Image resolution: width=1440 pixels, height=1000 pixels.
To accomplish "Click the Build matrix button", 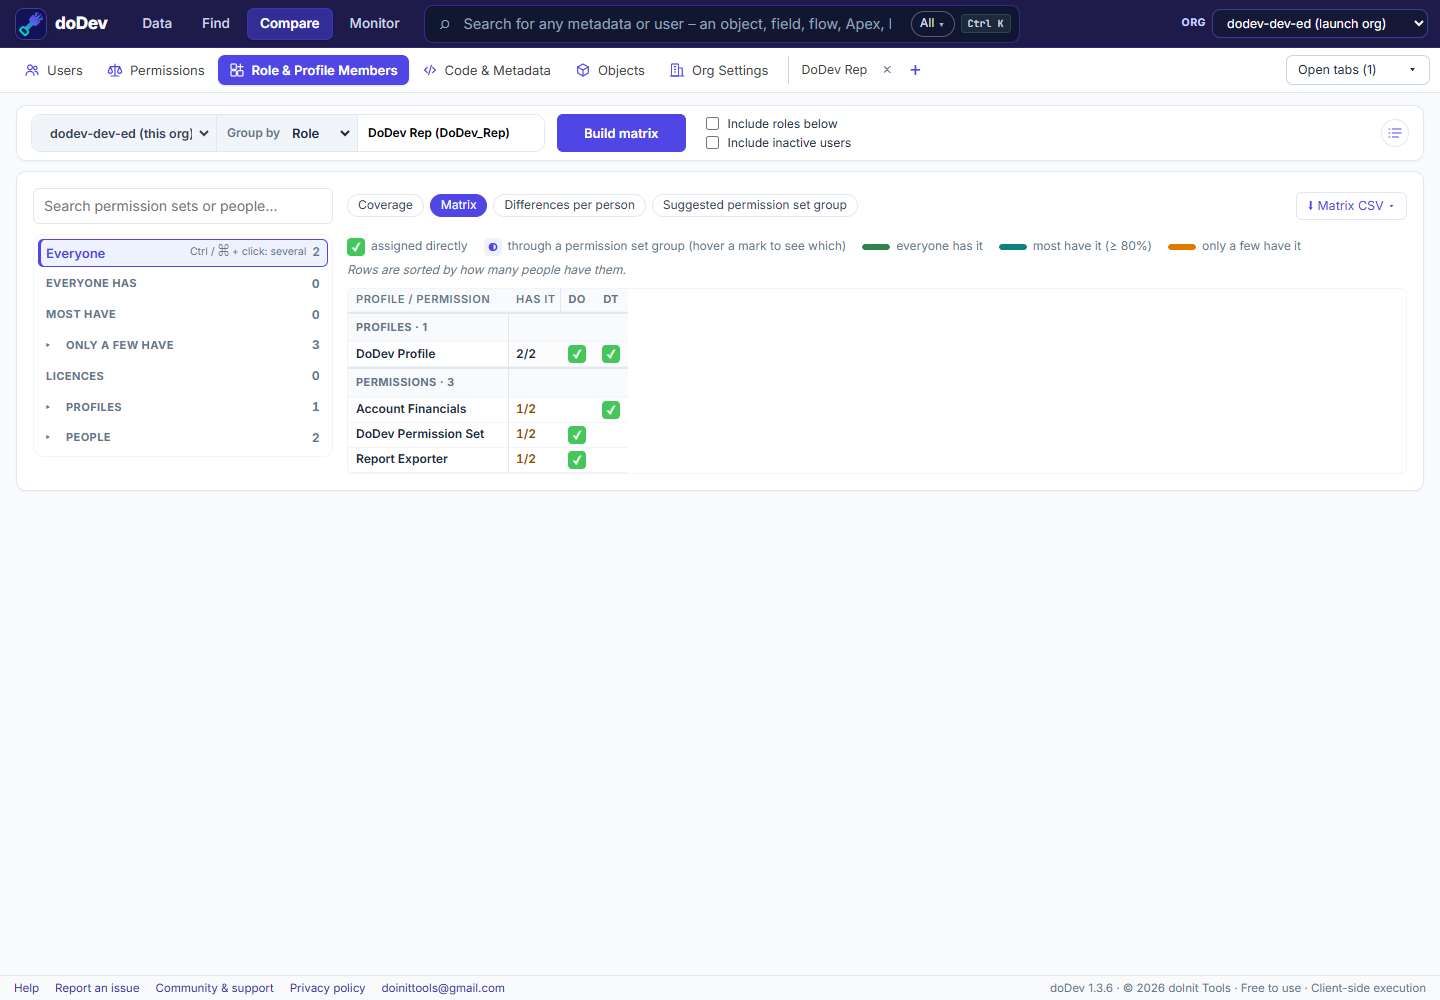I will pyautogui.click(x=621, y=133).
